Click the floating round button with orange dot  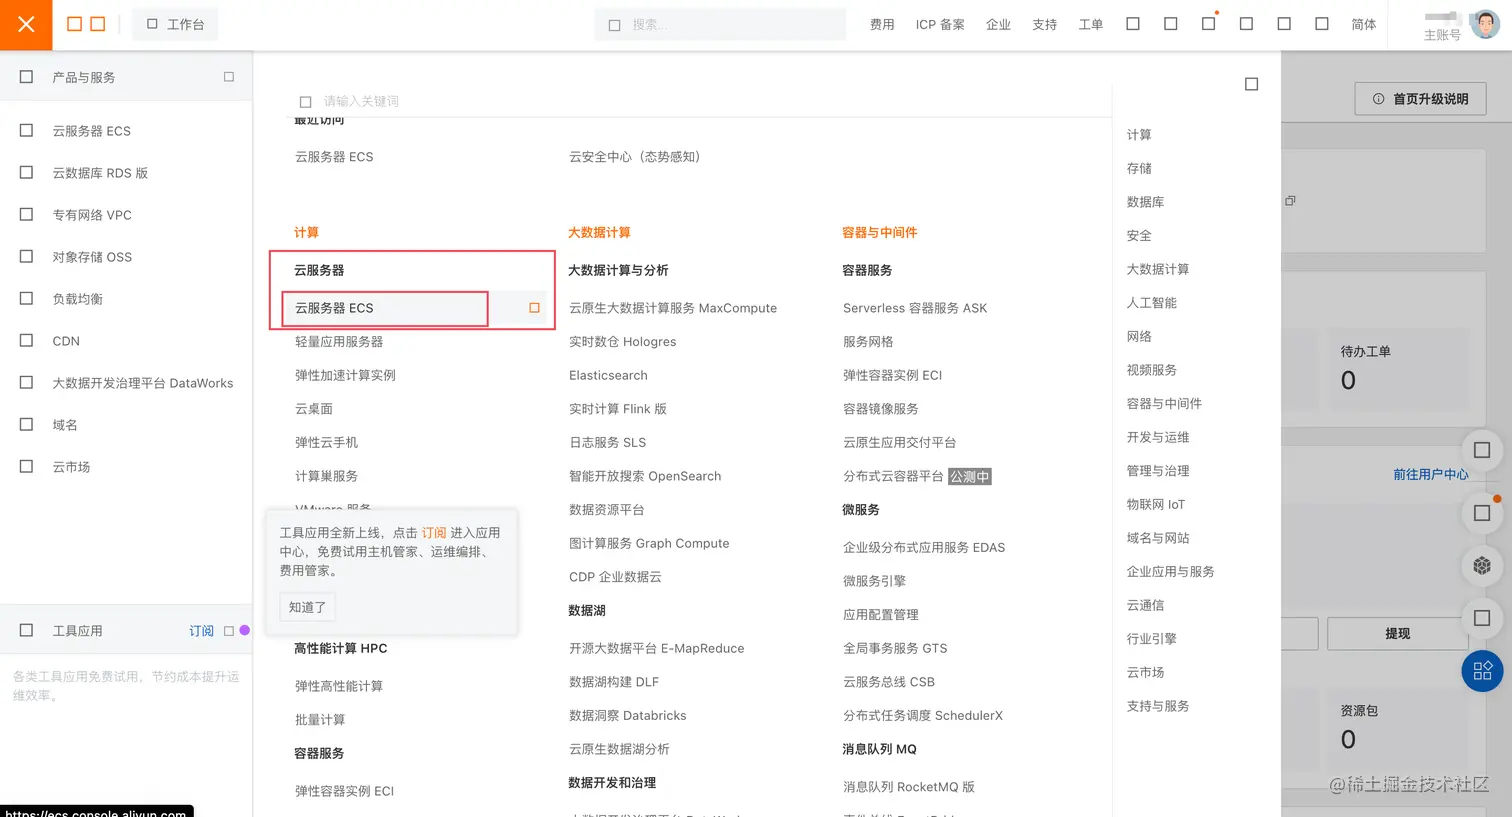1482,513
